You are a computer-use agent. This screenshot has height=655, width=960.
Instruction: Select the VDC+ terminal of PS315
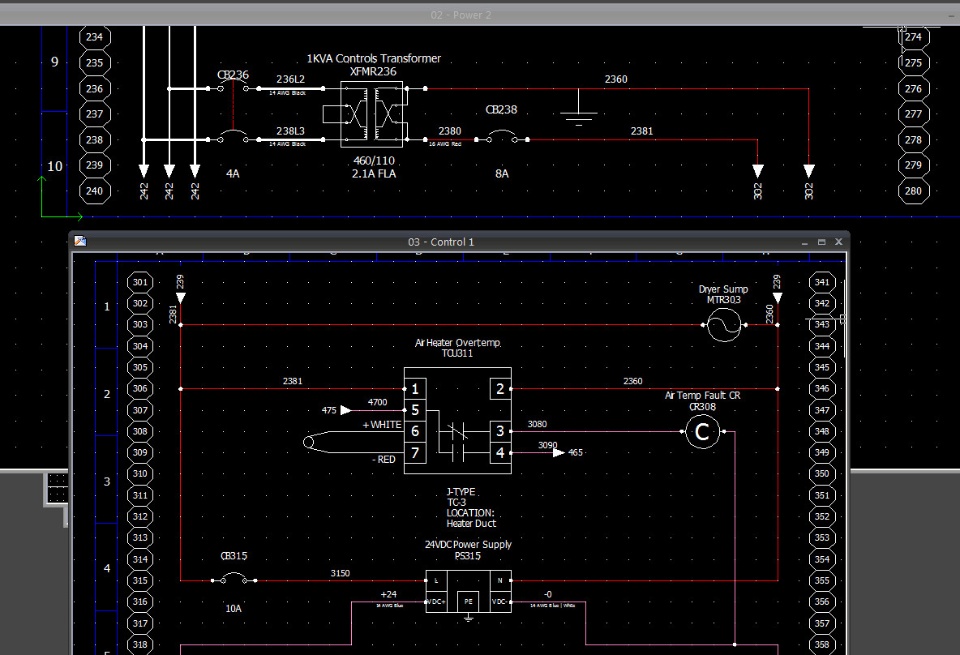pyautogui.click(x=437, y=602)
